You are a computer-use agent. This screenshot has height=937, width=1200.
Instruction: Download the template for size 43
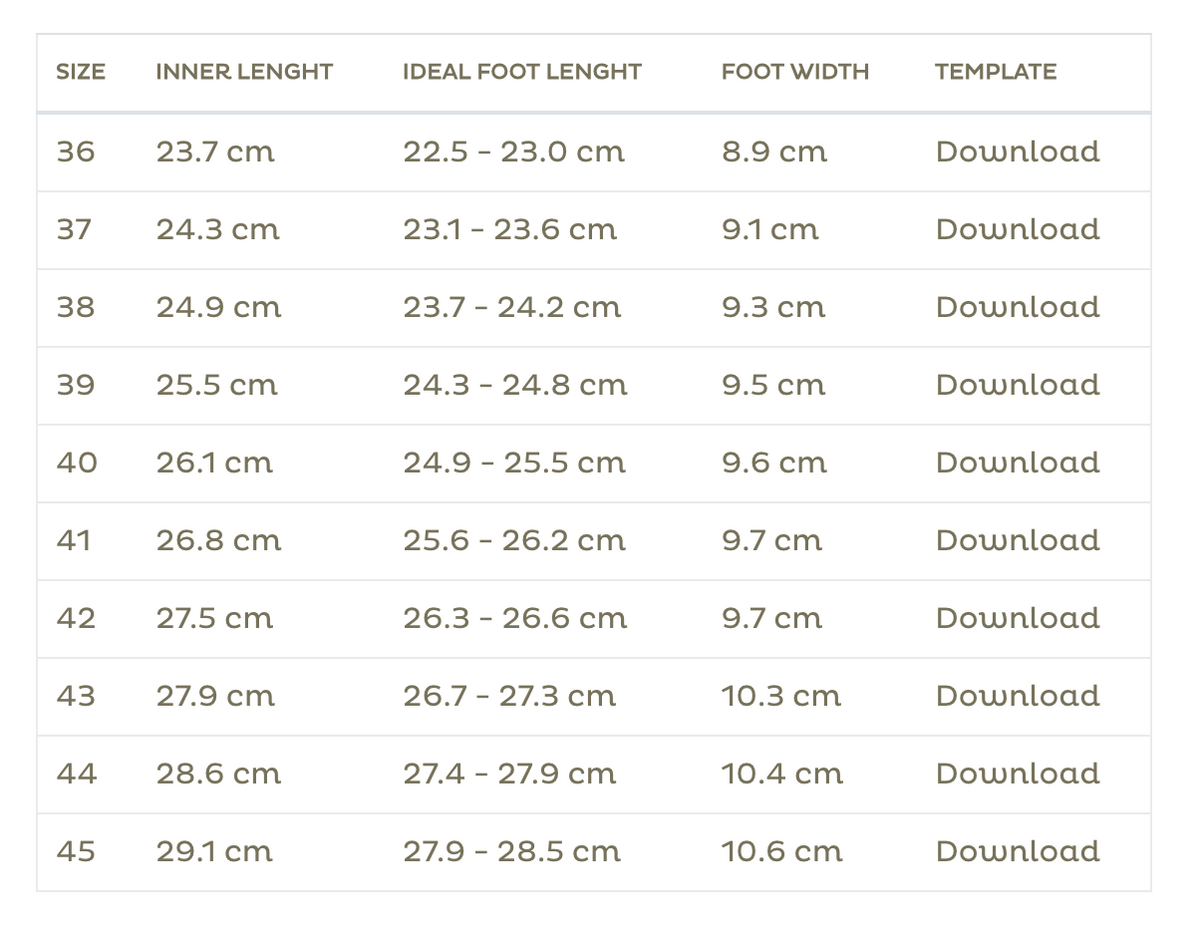pyautogui.click(x=1017, y=696)
